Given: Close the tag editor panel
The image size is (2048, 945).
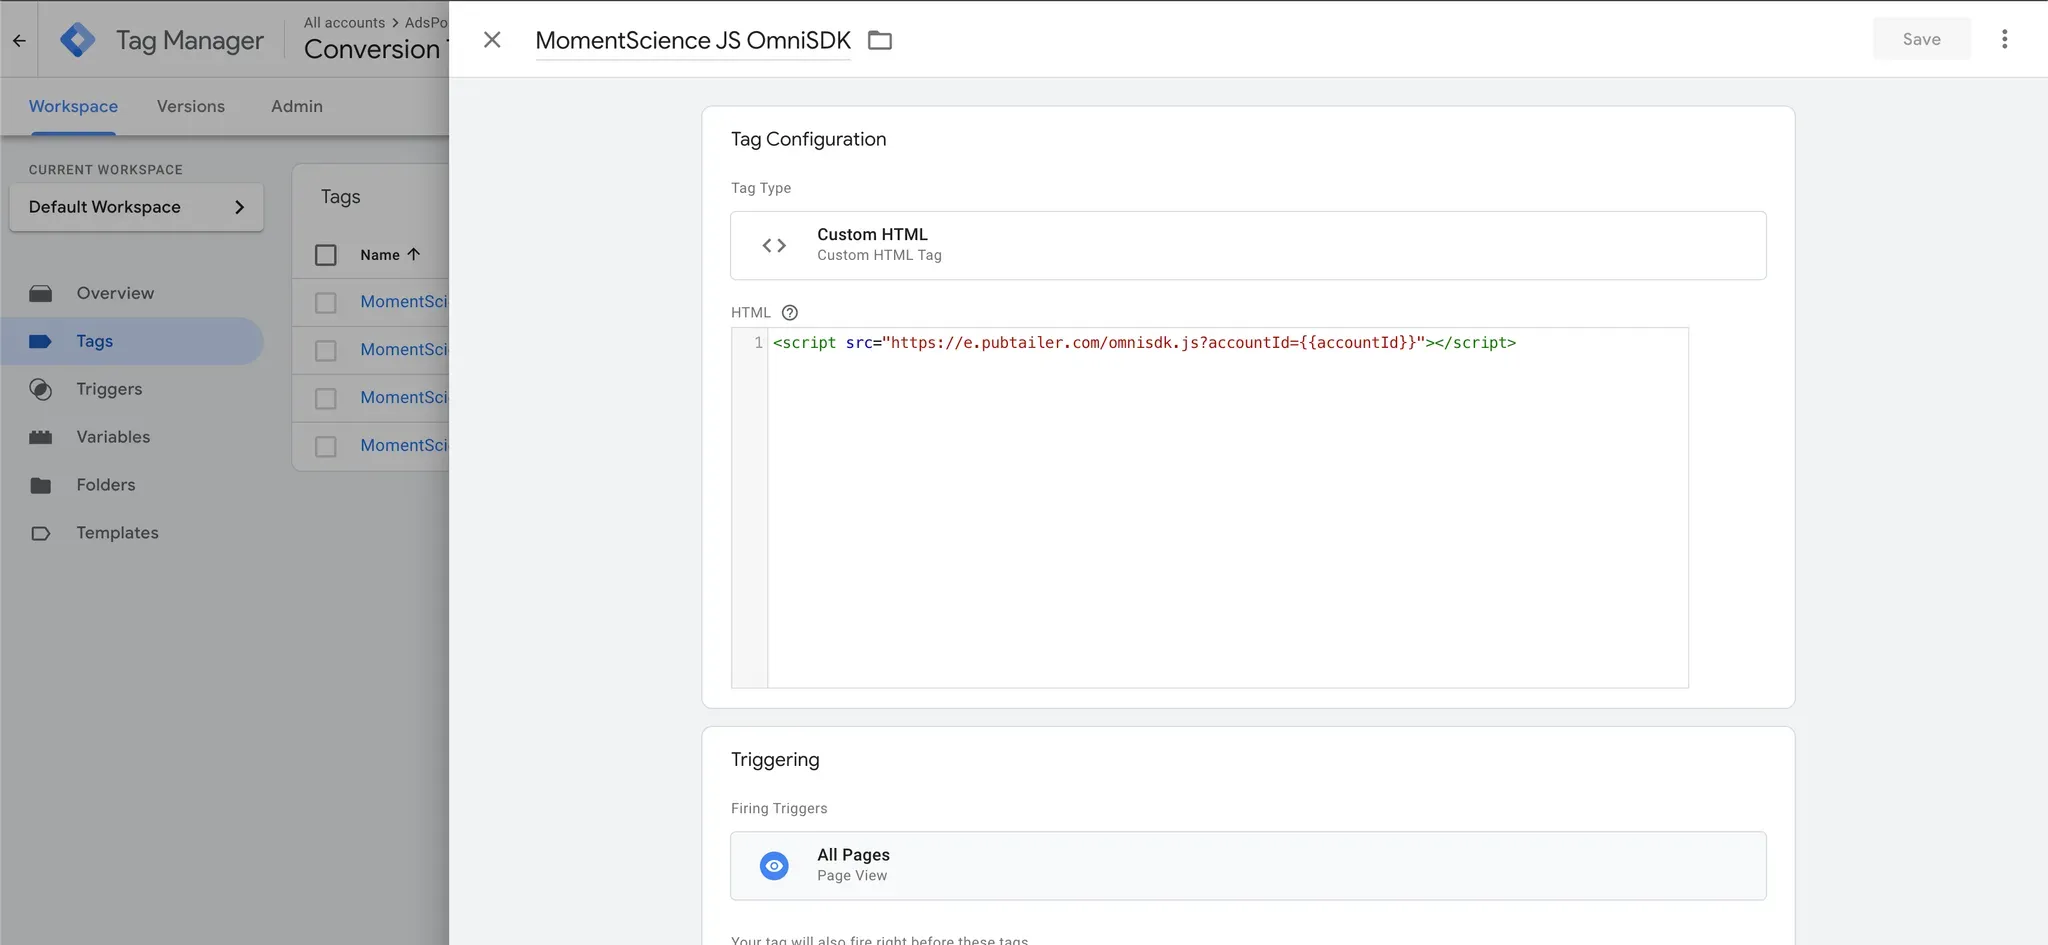Looking at the screenshot, I should [492, 39].
